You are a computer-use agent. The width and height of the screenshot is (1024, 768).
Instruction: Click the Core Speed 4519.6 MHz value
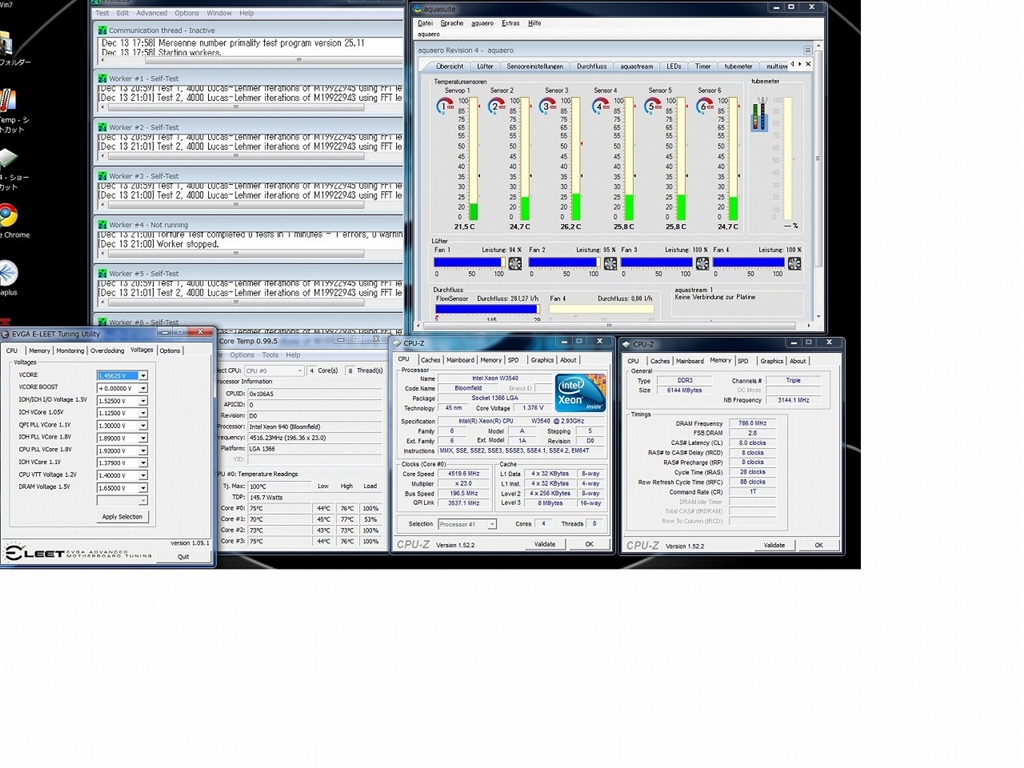coord(463,473)
